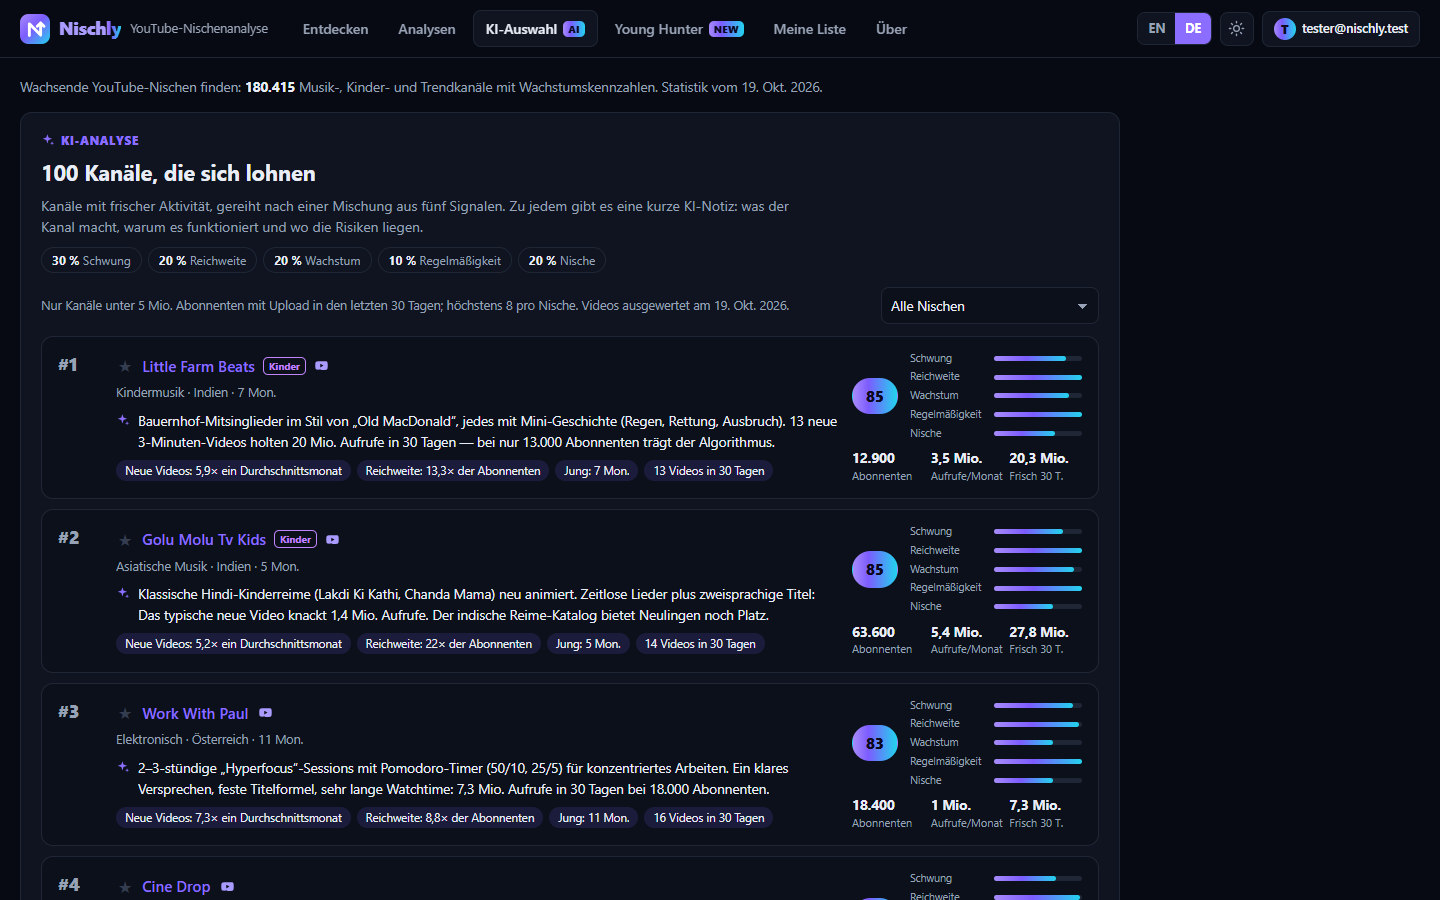
Task: Select the KI-Auswahl tab
Action: (535, 29)
